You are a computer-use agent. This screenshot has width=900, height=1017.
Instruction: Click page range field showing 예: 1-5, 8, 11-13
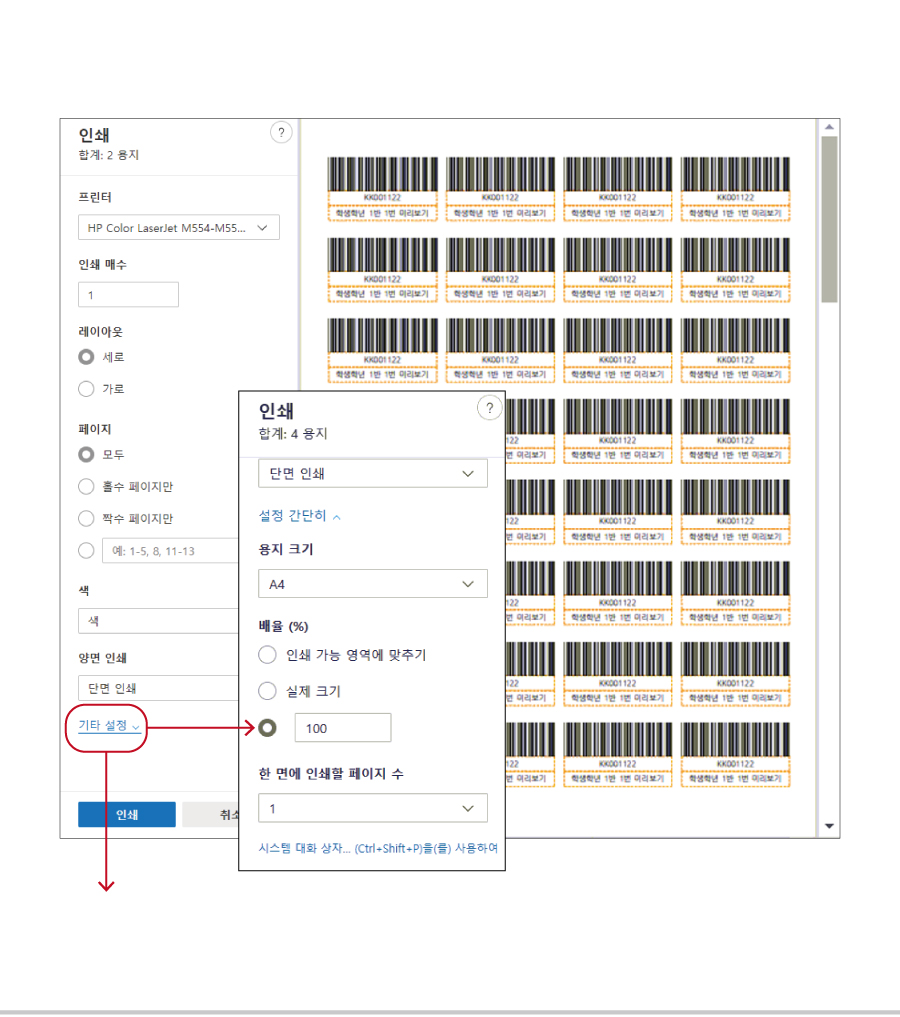click(171, 551)
